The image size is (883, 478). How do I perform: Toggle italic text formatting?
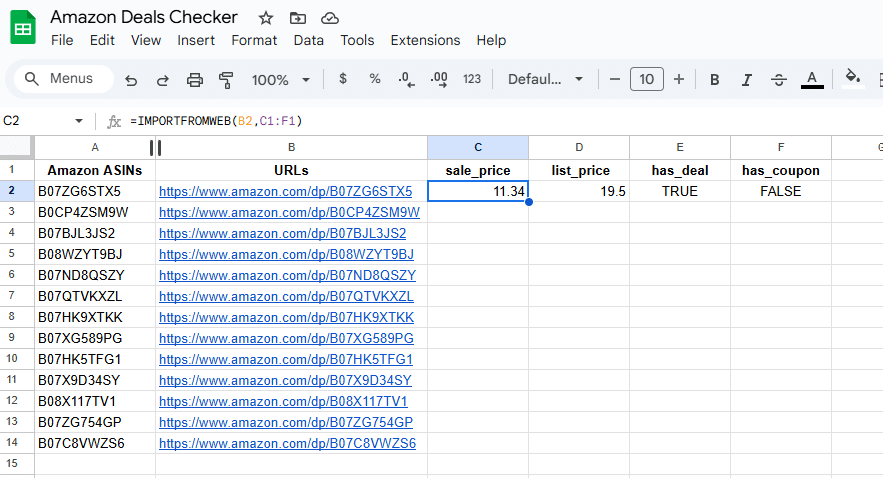tap(747, 80)
